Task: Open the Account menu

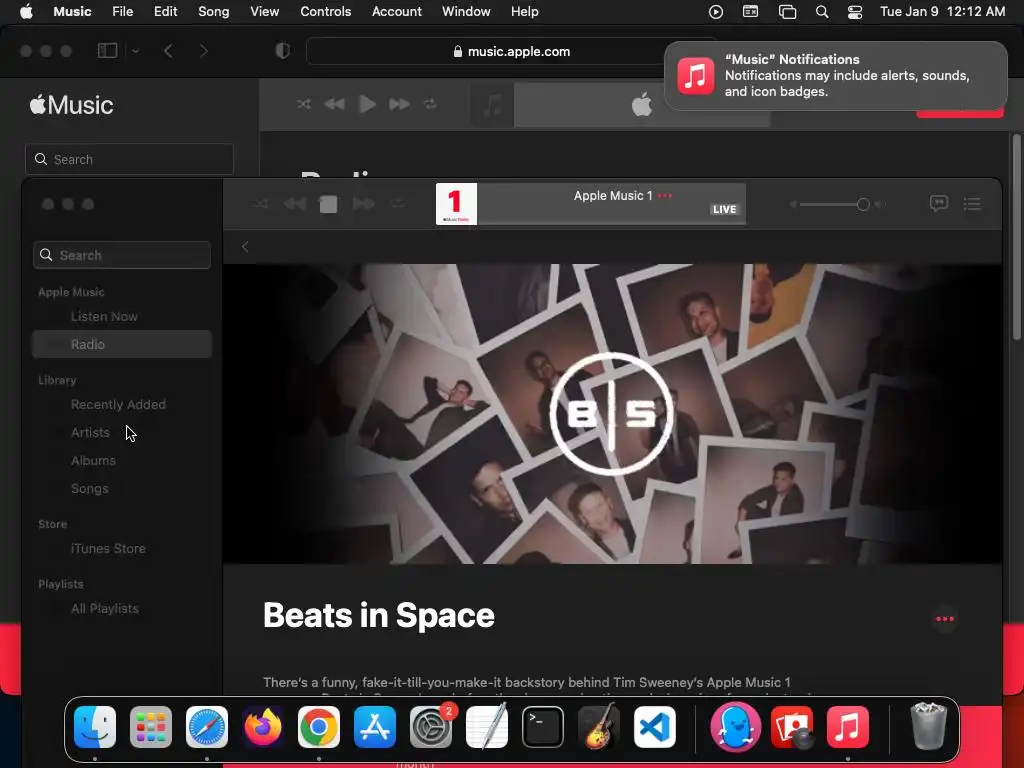Action: point(396,12)
